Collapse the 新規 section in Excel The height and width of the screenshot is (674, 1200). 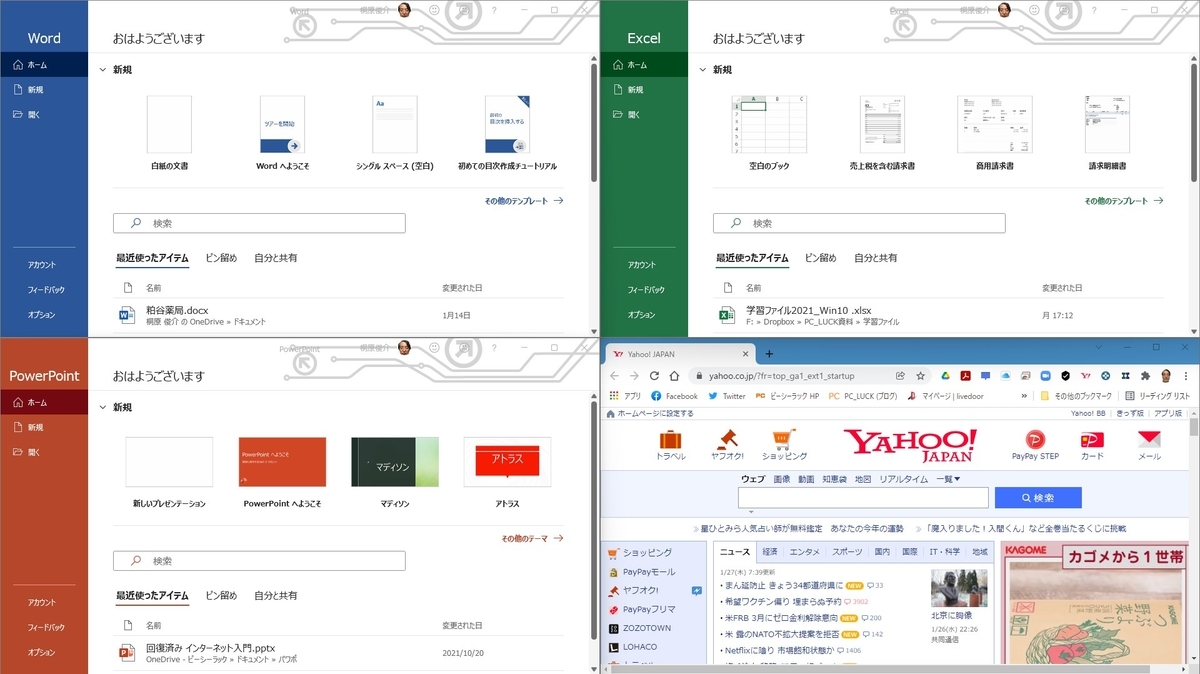coord(702,70)
